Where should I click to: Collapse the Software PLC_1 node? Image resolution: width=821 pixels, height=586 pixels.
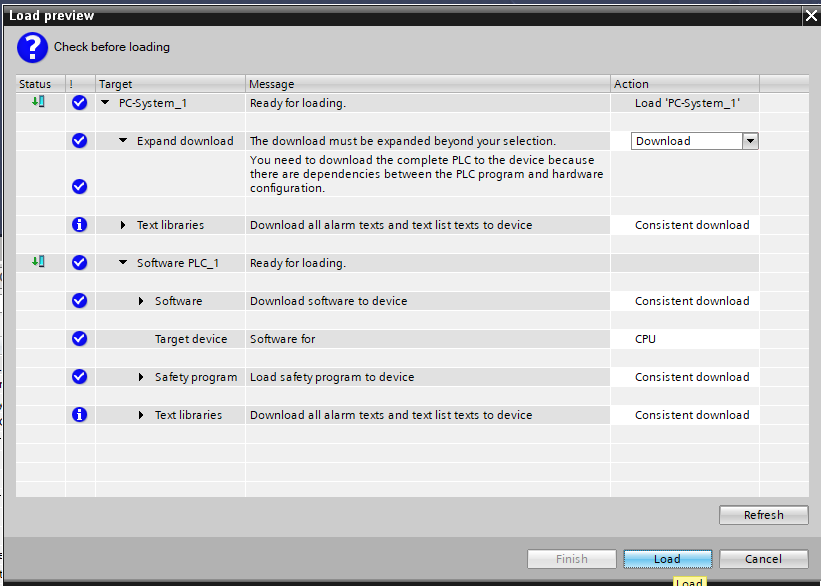[123, 263]
